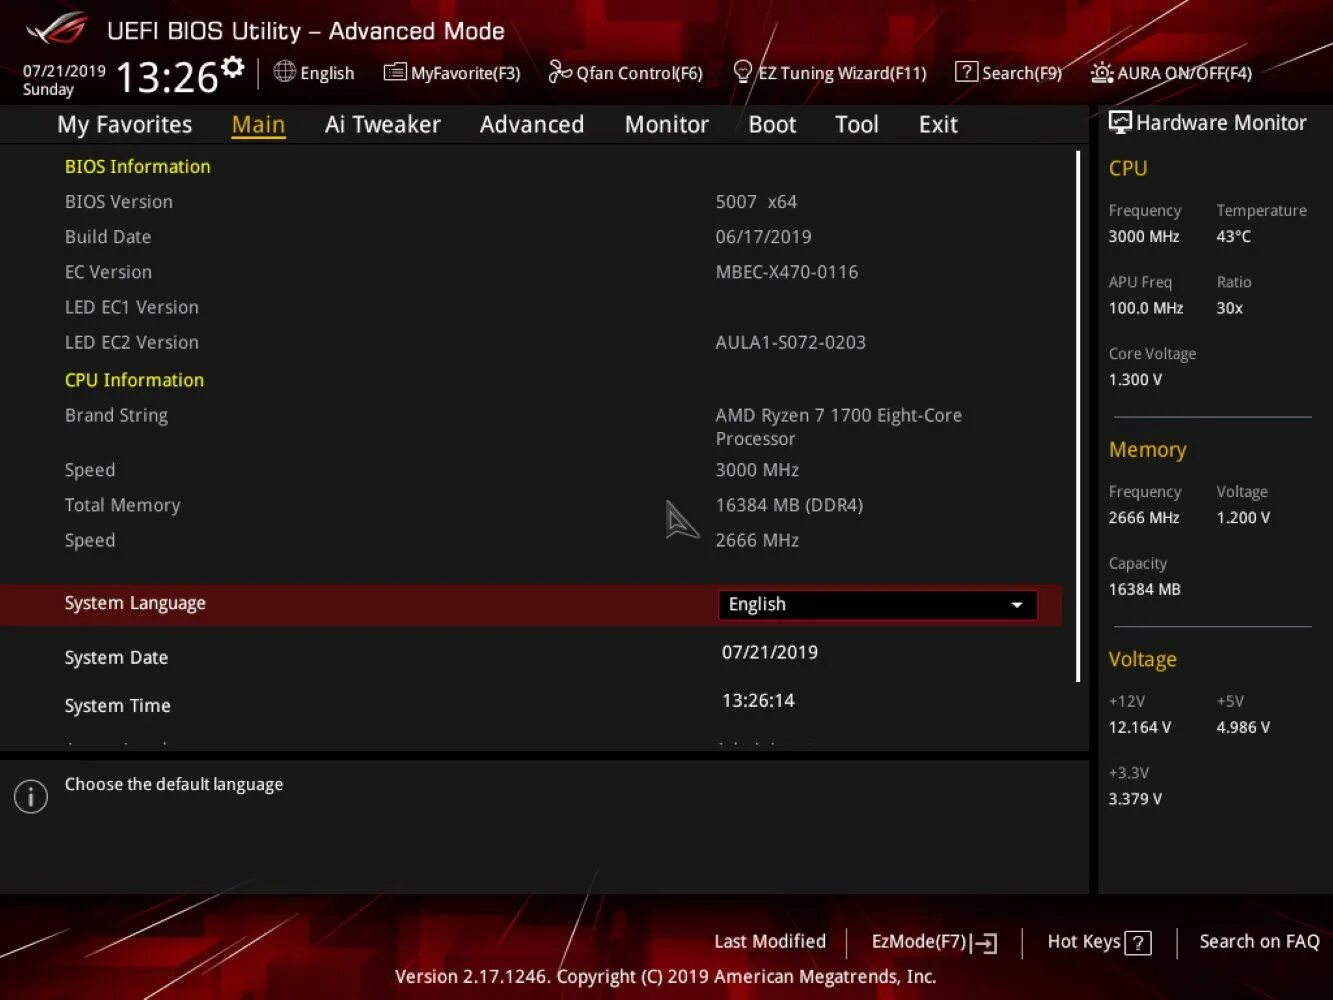Click the BIOS Information heading
This screenshot has width=1333, height=1000.
tap(138, 167)
